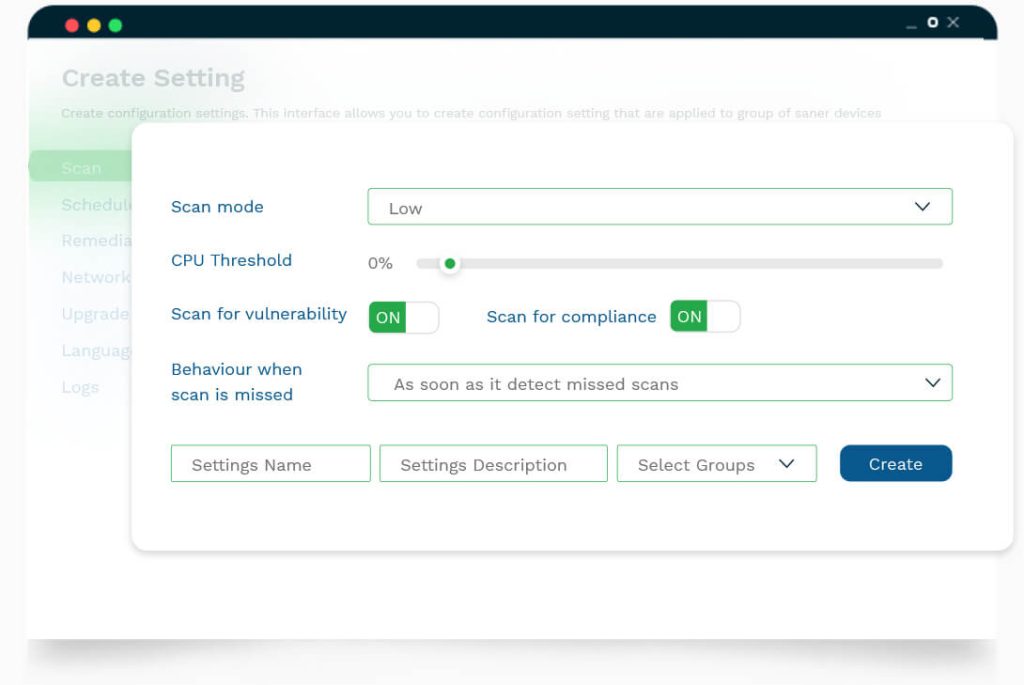Click the Create Setting heading
Viewport: 1024px width, 685px height.
(x=153, y=78)
